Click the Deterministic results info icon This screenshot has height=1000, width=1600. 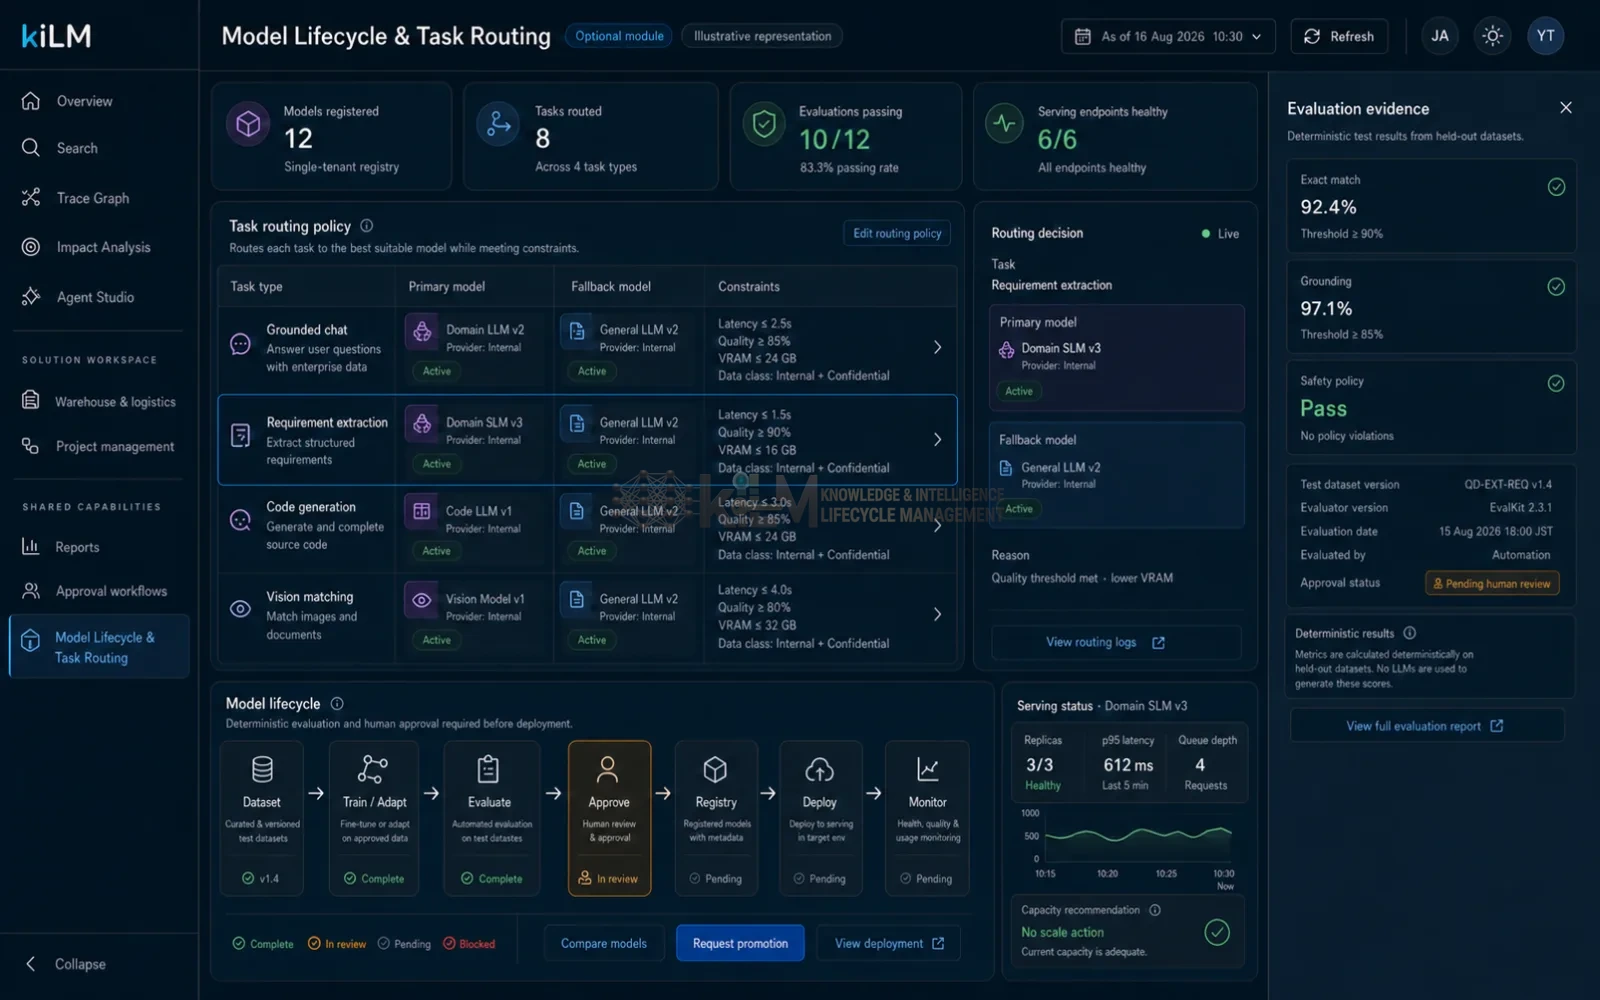[1409, 633]
